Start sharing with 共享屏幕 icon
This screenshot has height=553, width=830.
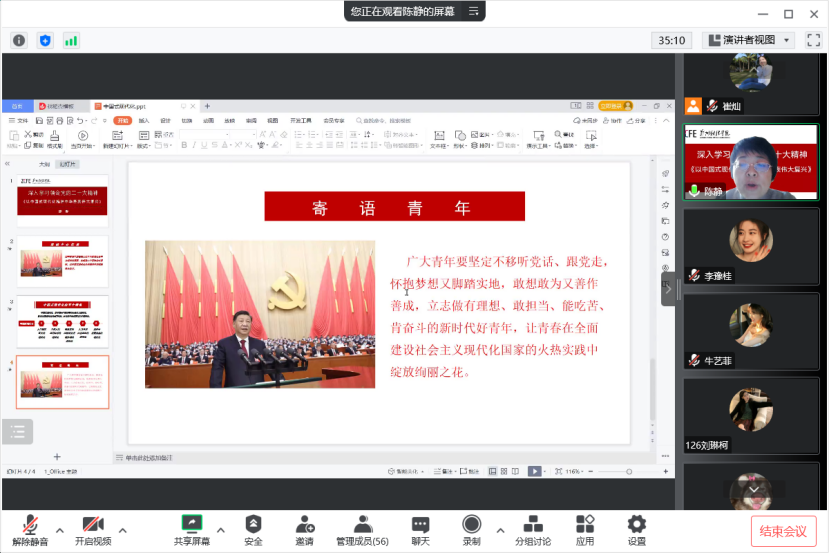[192, 525]
